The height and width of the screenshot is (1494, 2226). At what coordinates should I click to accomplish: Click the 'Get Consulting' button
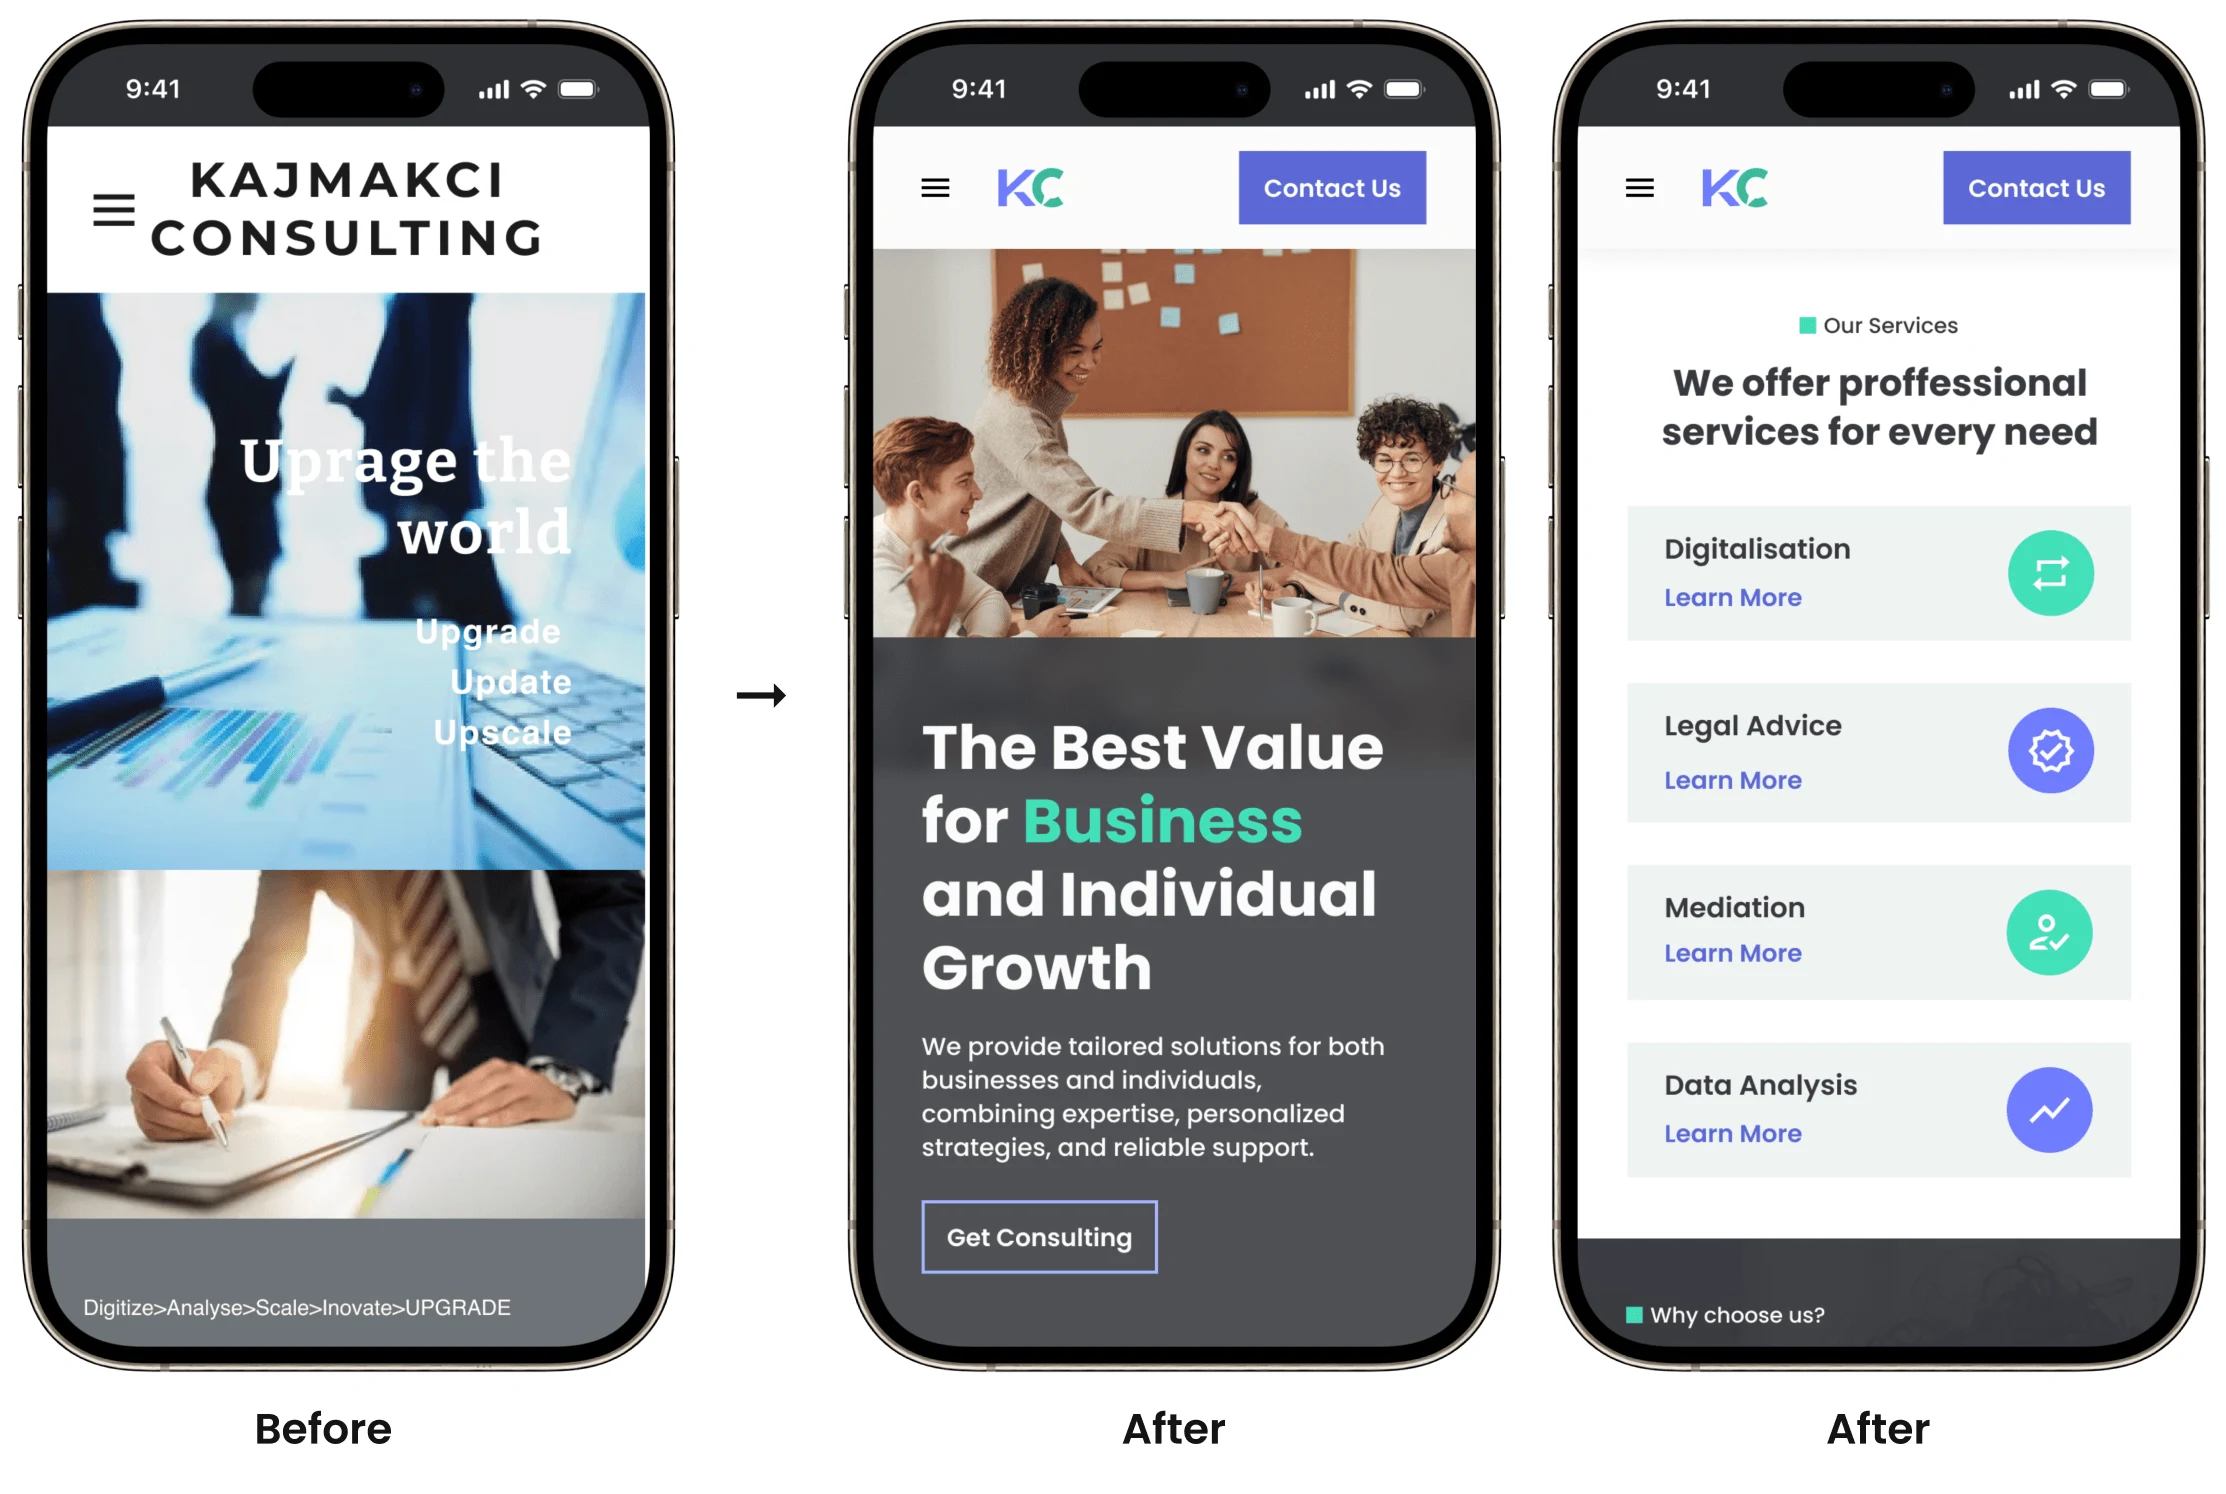coord(1040,1237)
